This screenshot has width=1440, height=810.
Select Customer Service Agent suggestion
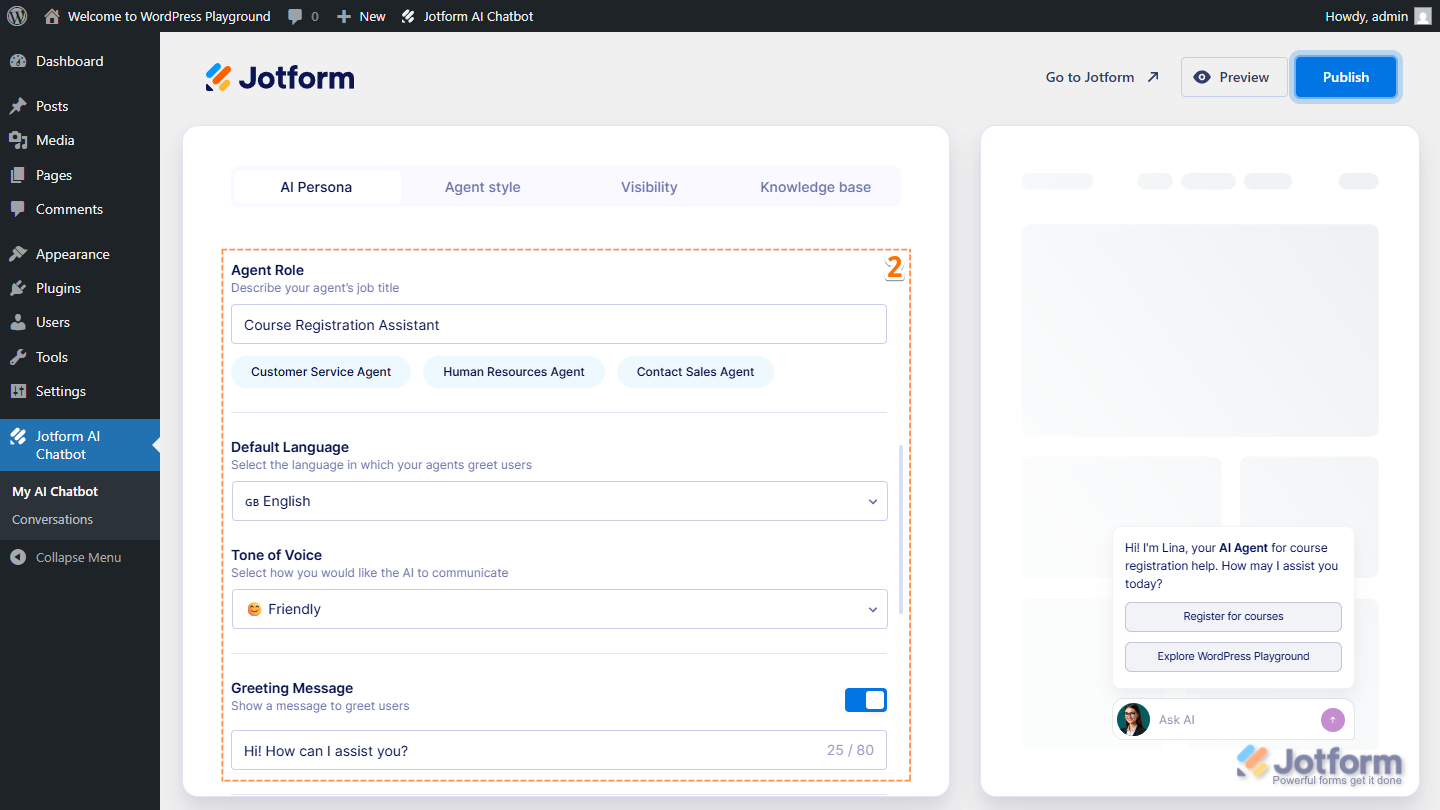(321, 372)
